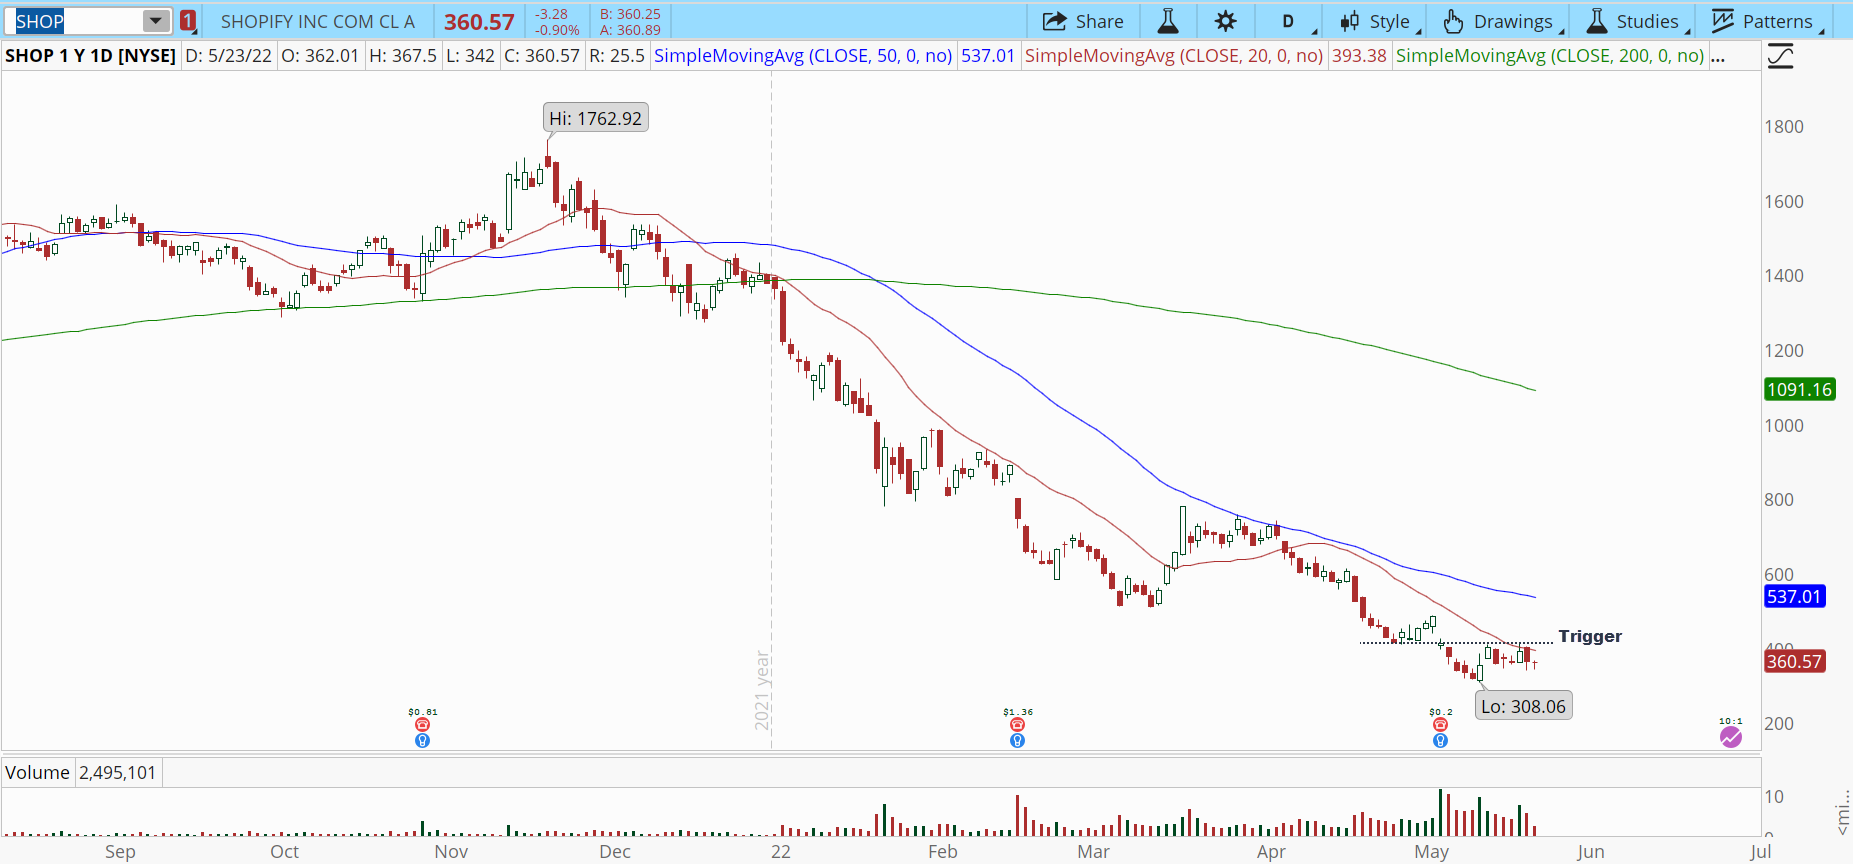Image resolution: width=1853 pixels, height=864 pixels.
Task: Open the Studies menu
Action: pos(1637,21)
